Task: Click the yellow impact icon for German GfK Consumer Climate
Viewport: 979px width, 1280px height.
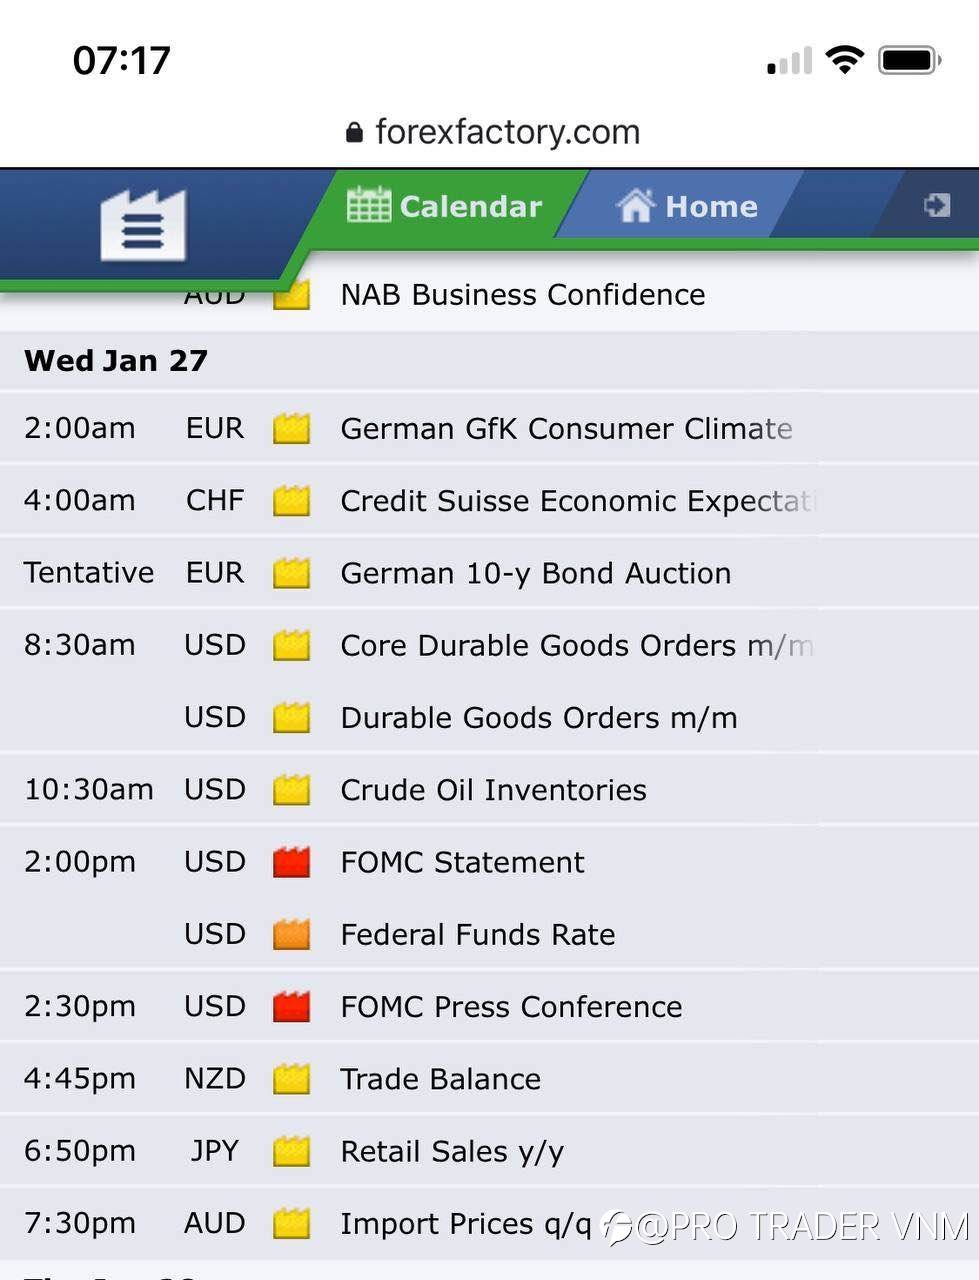Action: pos(291,428)
